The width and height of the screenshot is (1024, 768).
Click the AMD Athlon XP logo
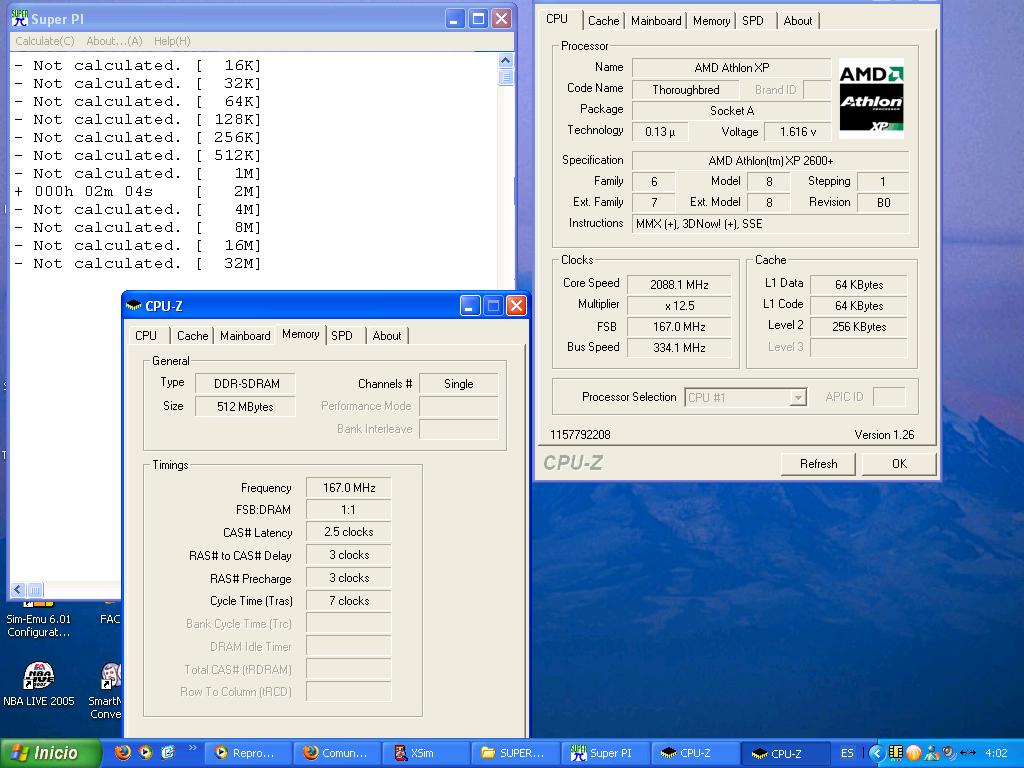870,96
